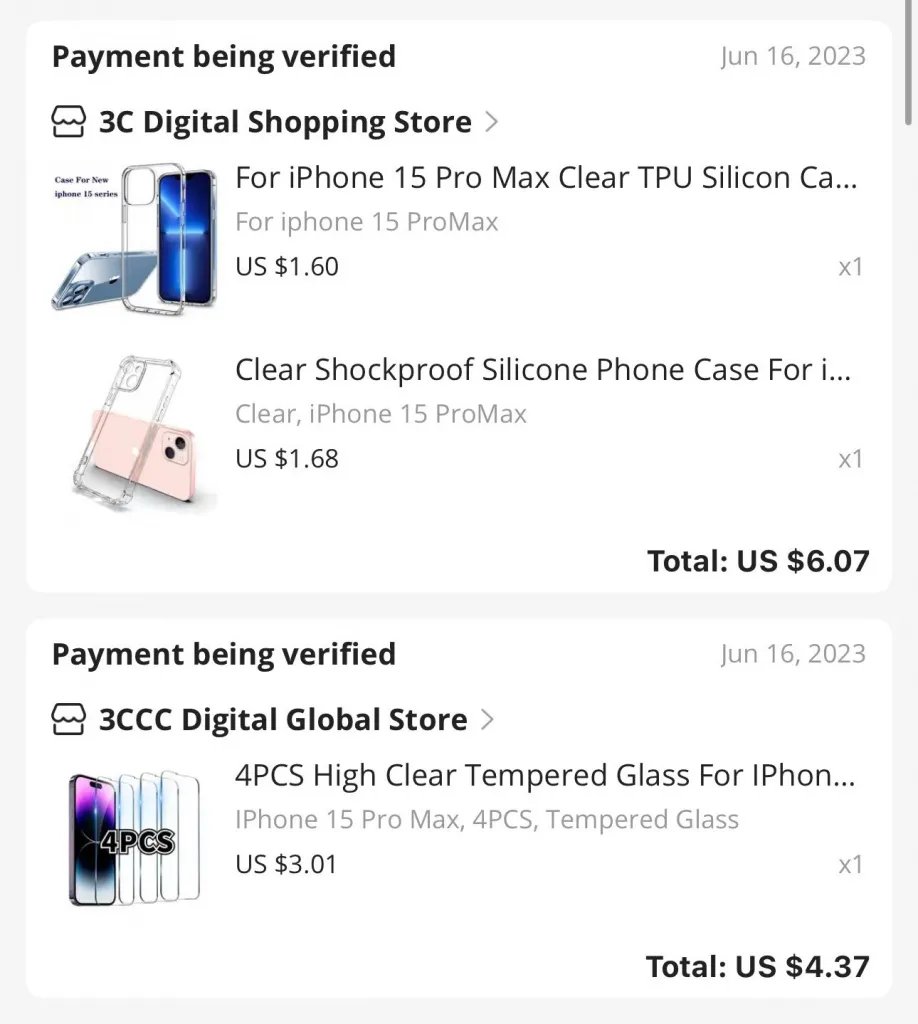Click the US $1.60 item price
918x1024 pixels.
pos(287,267)
